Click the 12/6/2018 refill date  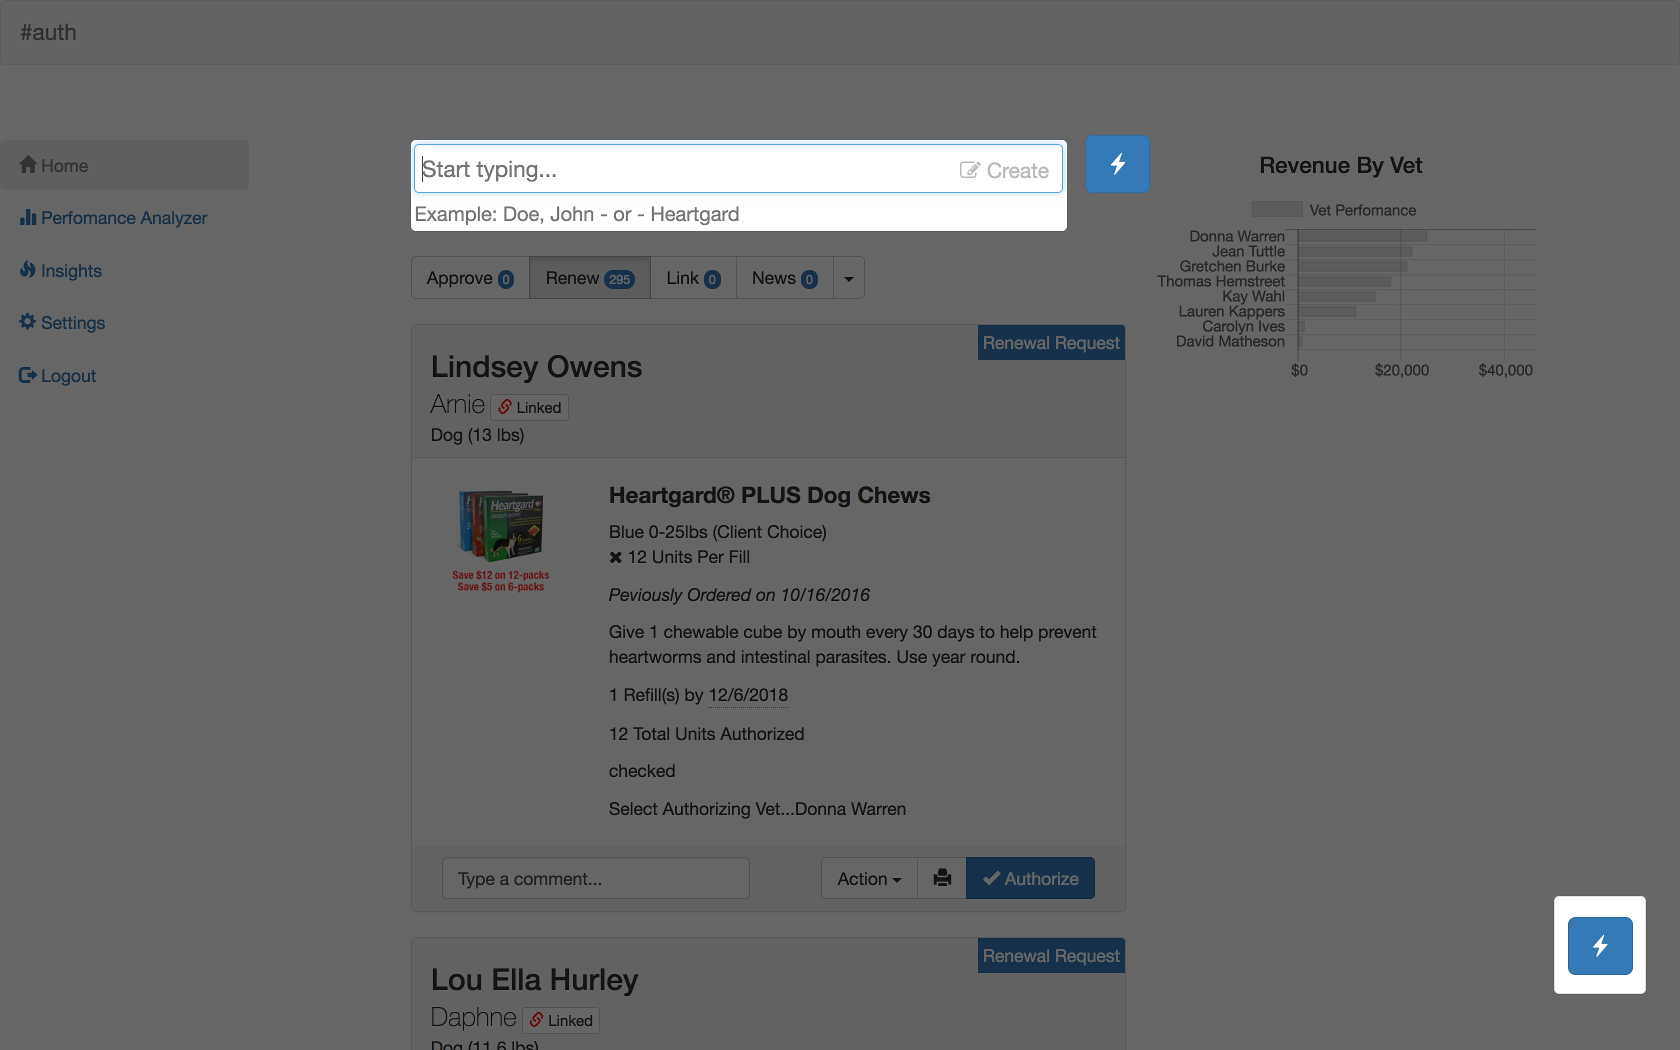[x=747, y=695]
